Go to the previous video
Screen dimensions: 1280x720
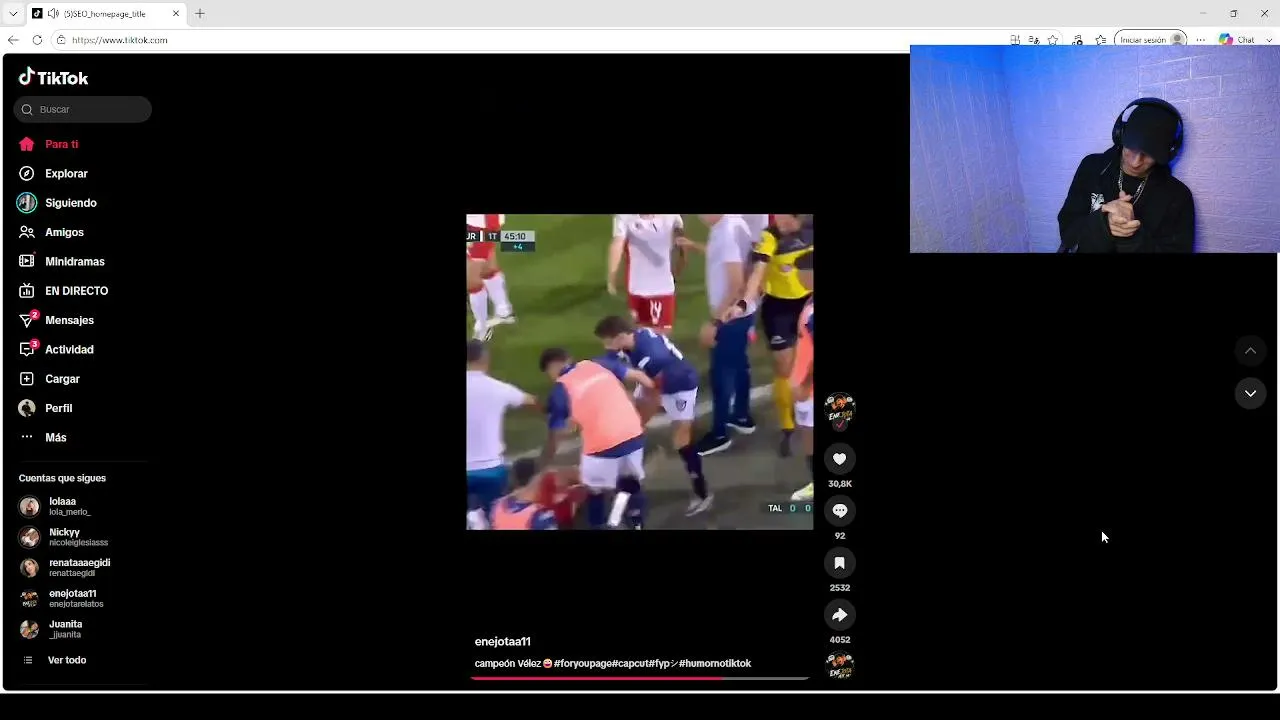click(1250, 350)
